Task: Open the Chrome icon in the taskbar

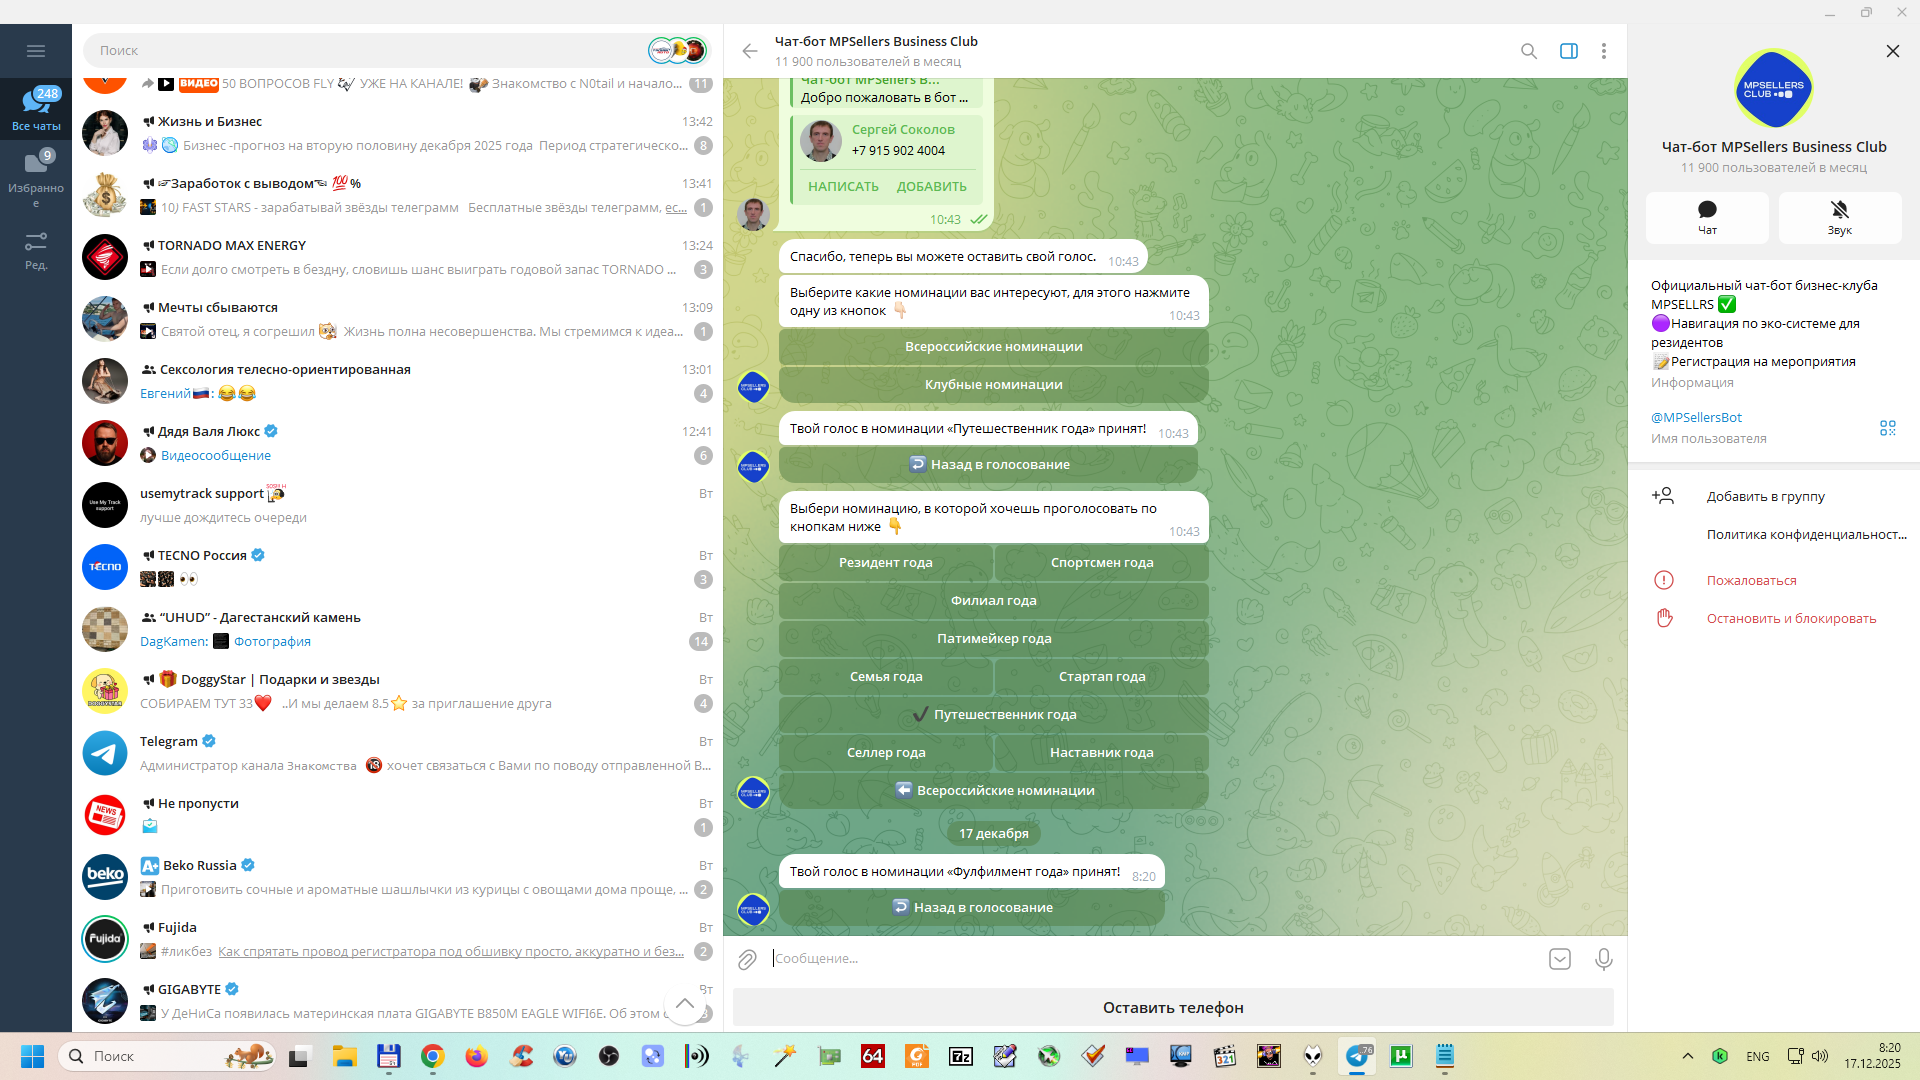Action: 432,1056
